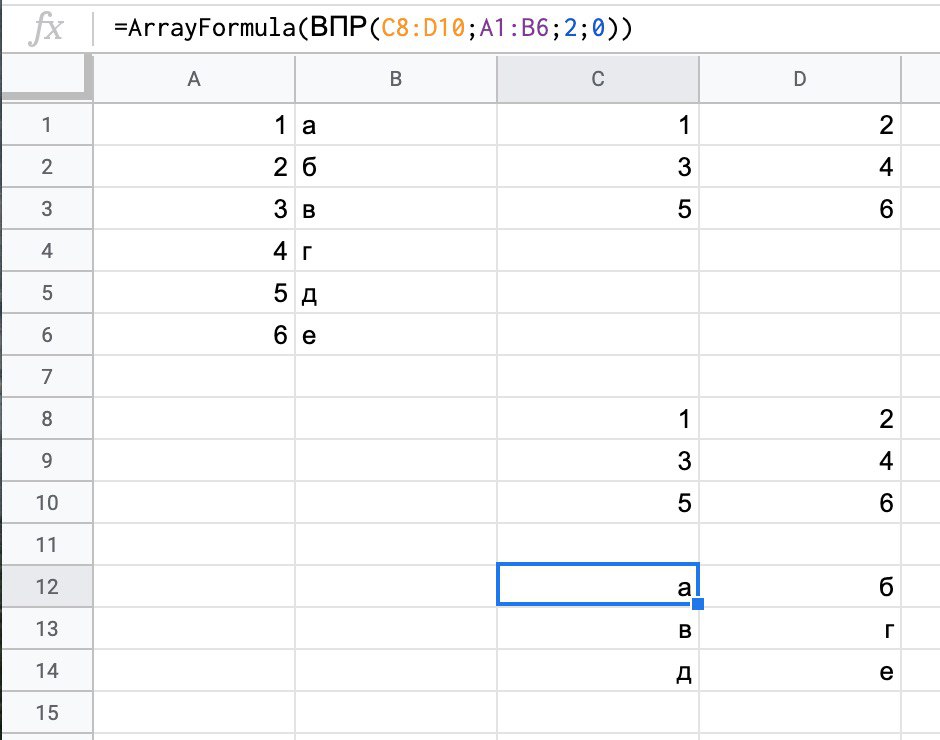This screenshot has height=740, width=940.
Task: Select row 4 header
Action: tap(47, 250)
